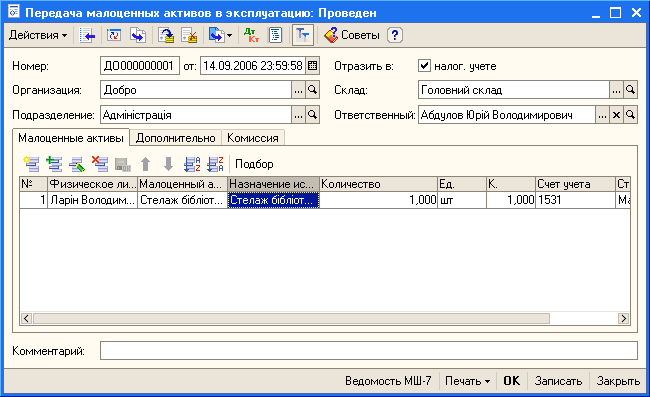
Task: Add a new table row icon
Action: pos(32,164)
